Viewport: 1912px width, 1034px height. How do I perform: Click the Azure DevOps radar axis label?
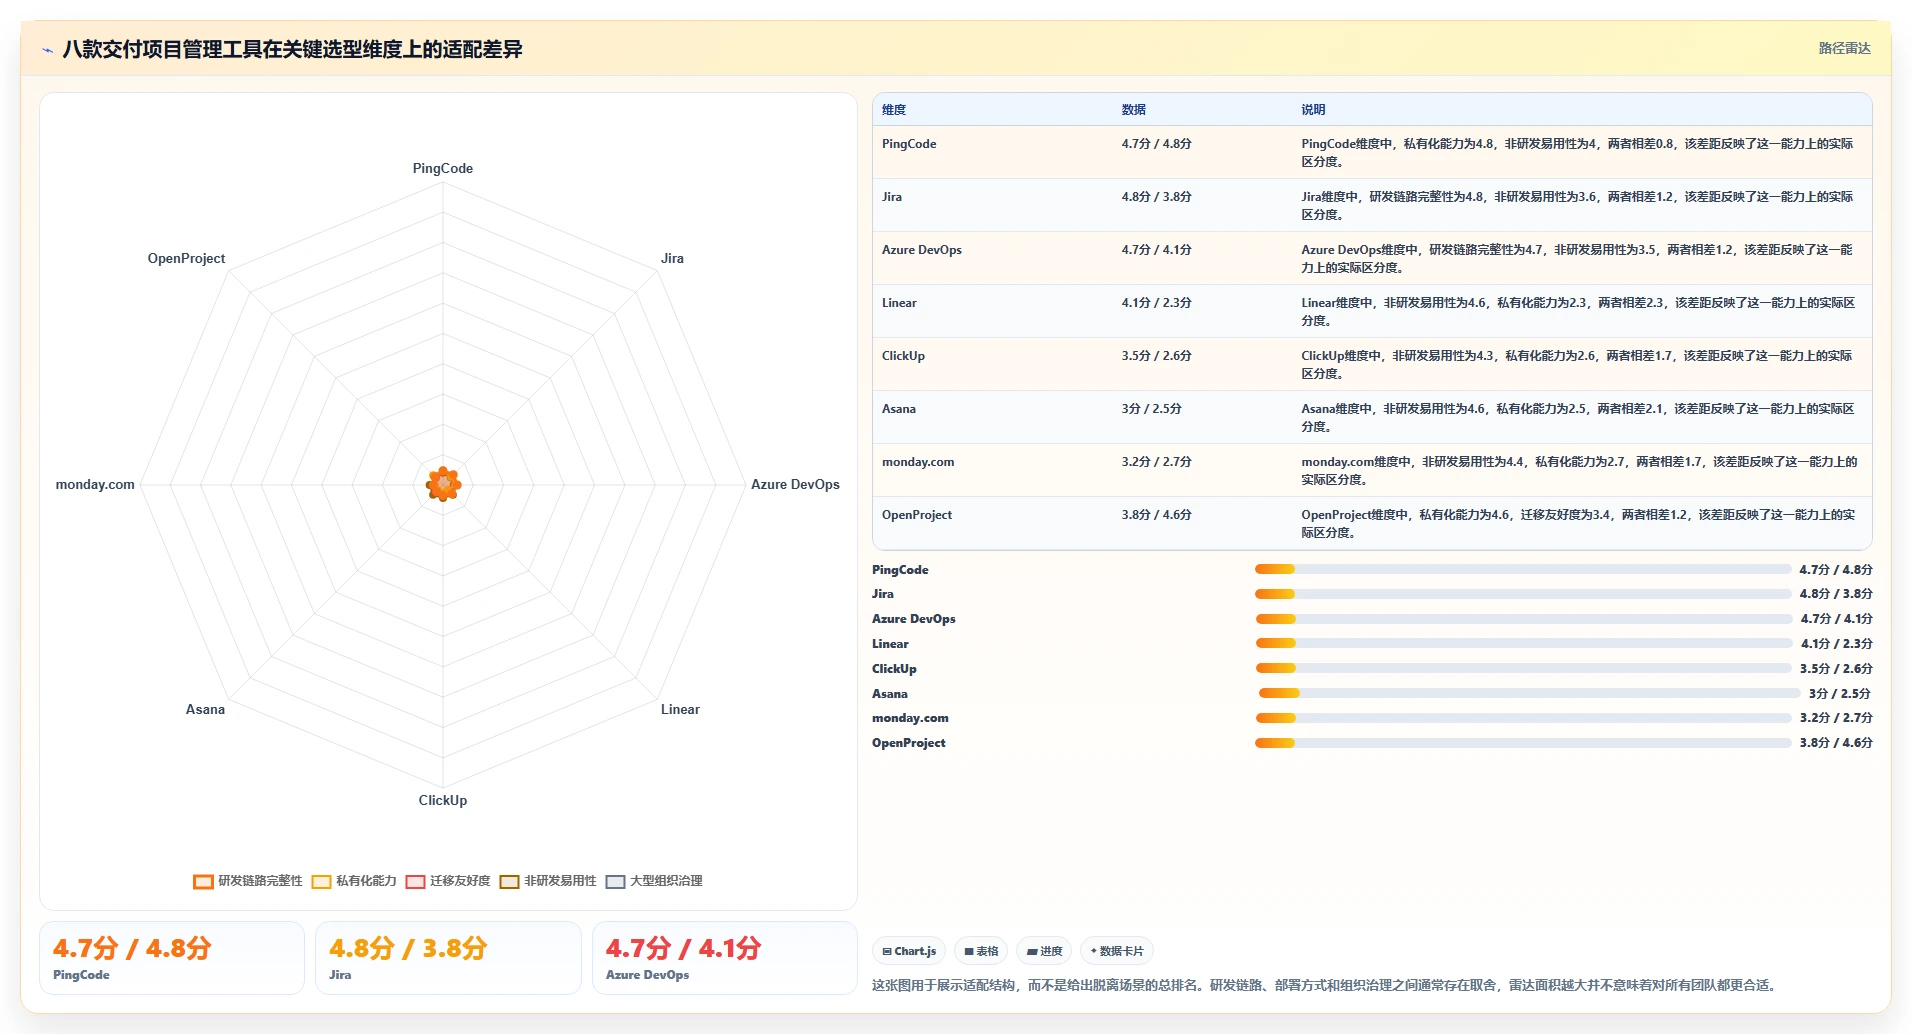pos(795,484)
